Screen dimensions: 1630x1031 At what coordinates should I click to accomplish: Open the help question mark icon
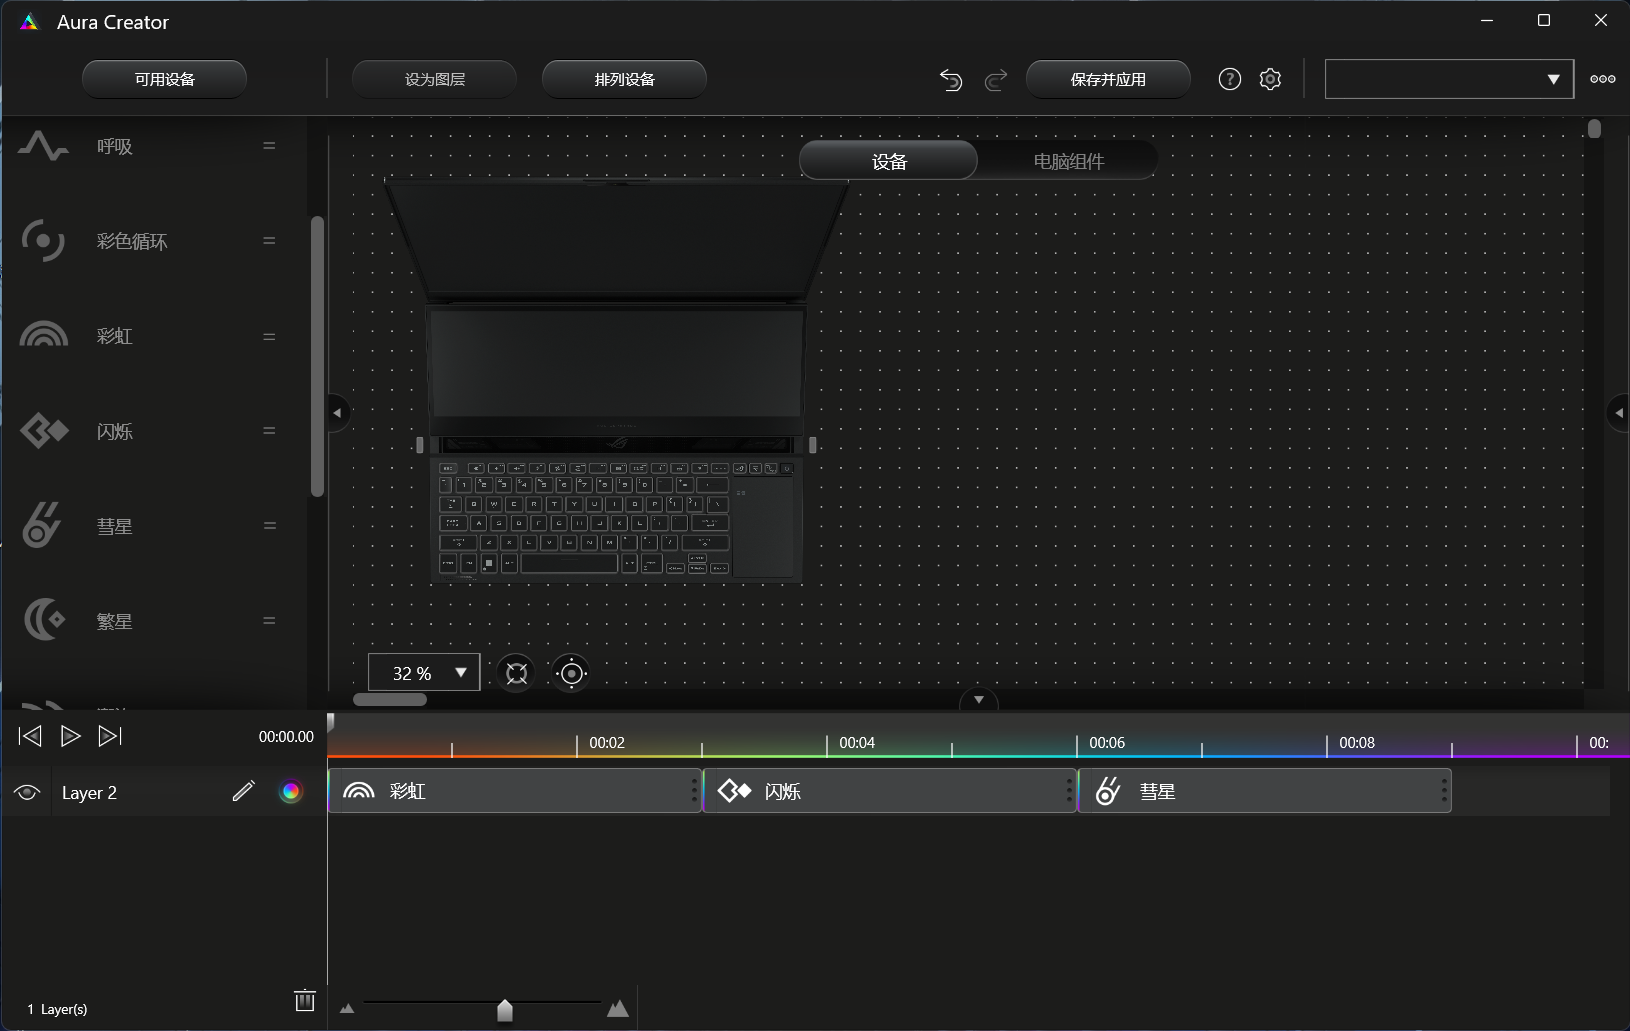point(1230,79)
